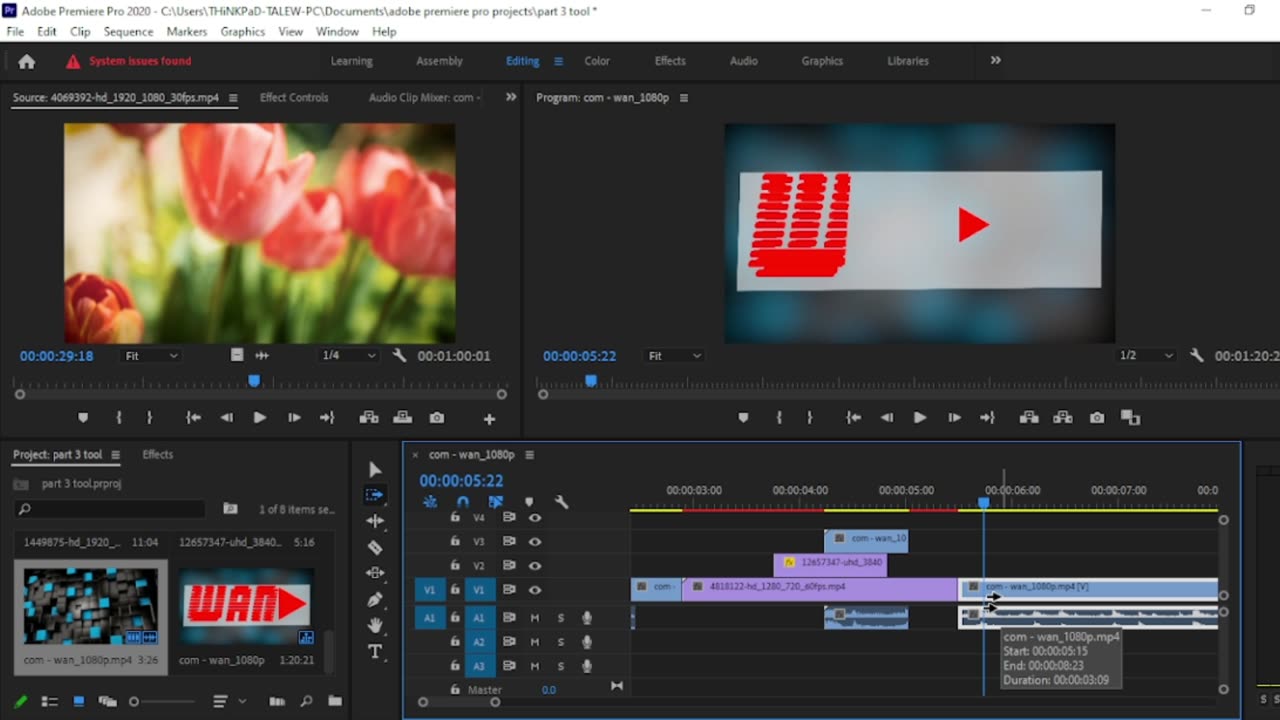Click Overwrite button in Source monitor
This screenshot has width=1280, height=720.
coord(402,418)
